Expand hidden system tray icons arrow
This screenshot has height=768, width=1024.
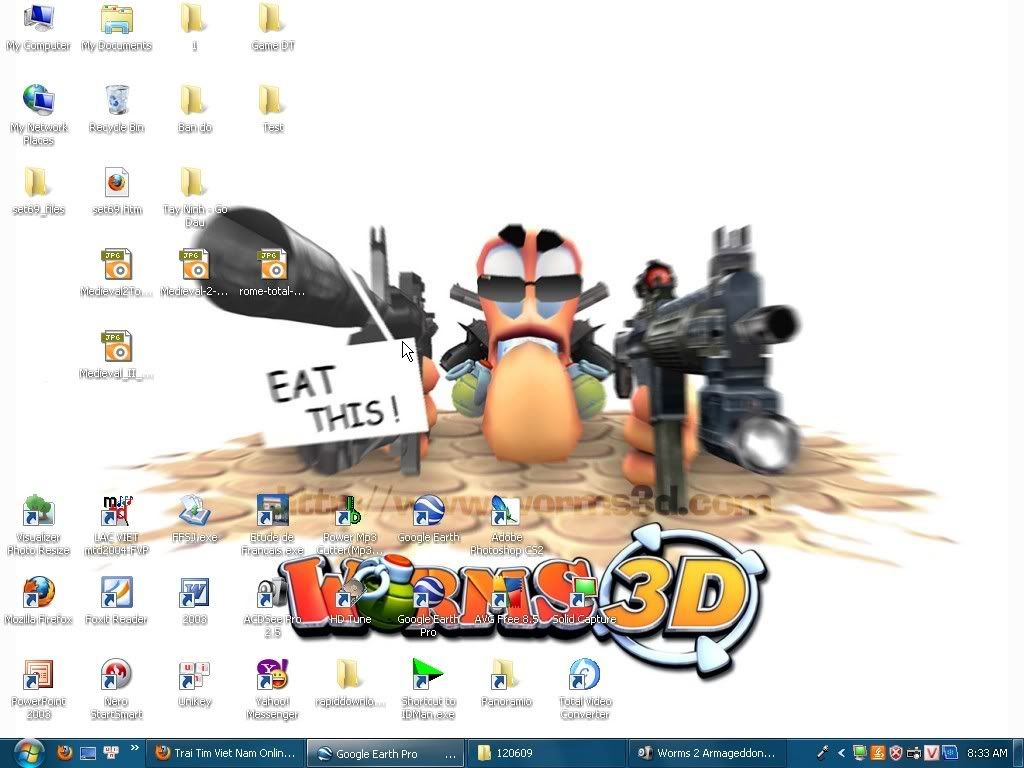coord(841,753)
